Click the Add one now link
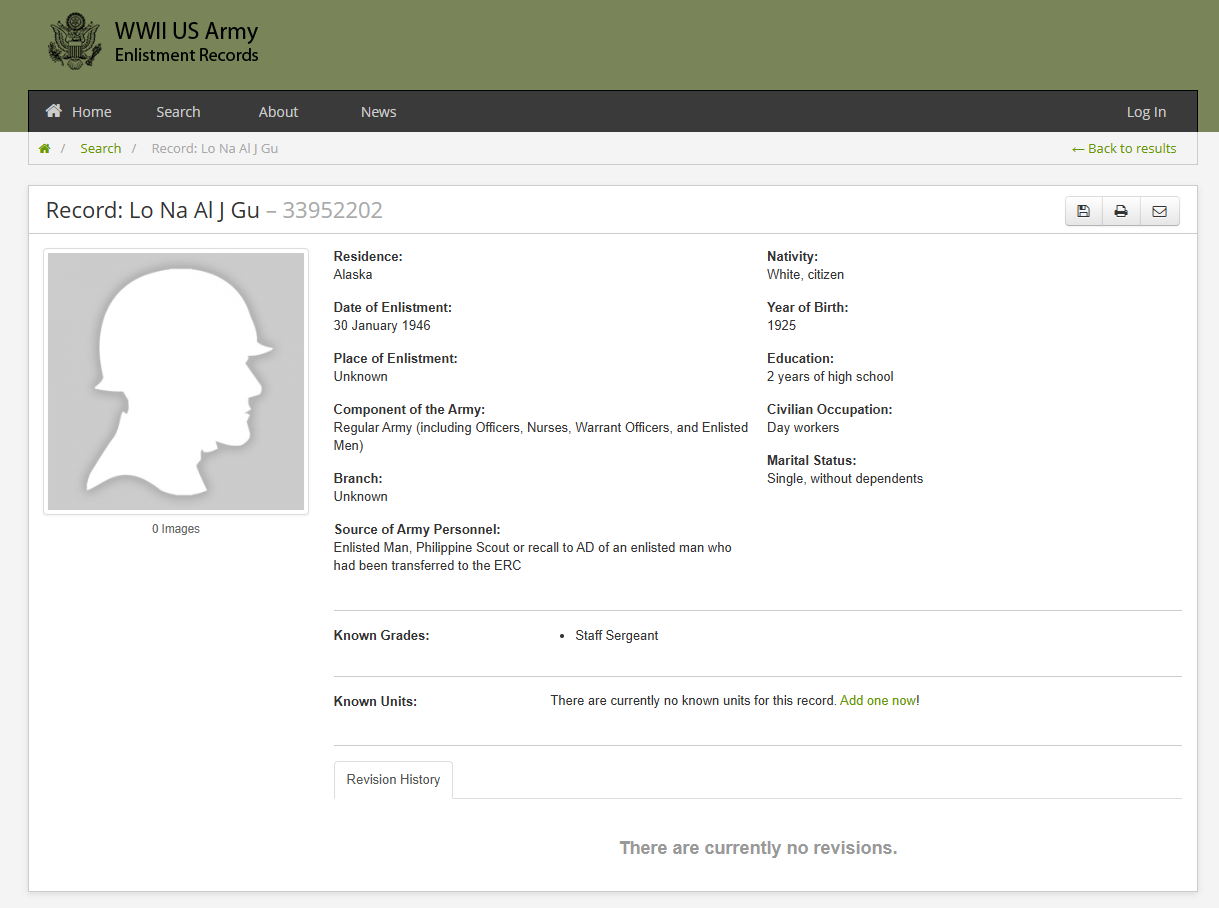 [877, 701]
